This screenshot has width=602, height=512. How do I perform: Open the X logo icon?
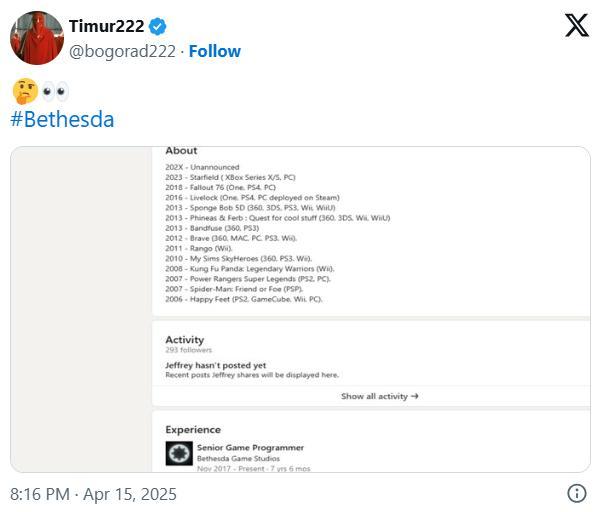click(577, 25)
